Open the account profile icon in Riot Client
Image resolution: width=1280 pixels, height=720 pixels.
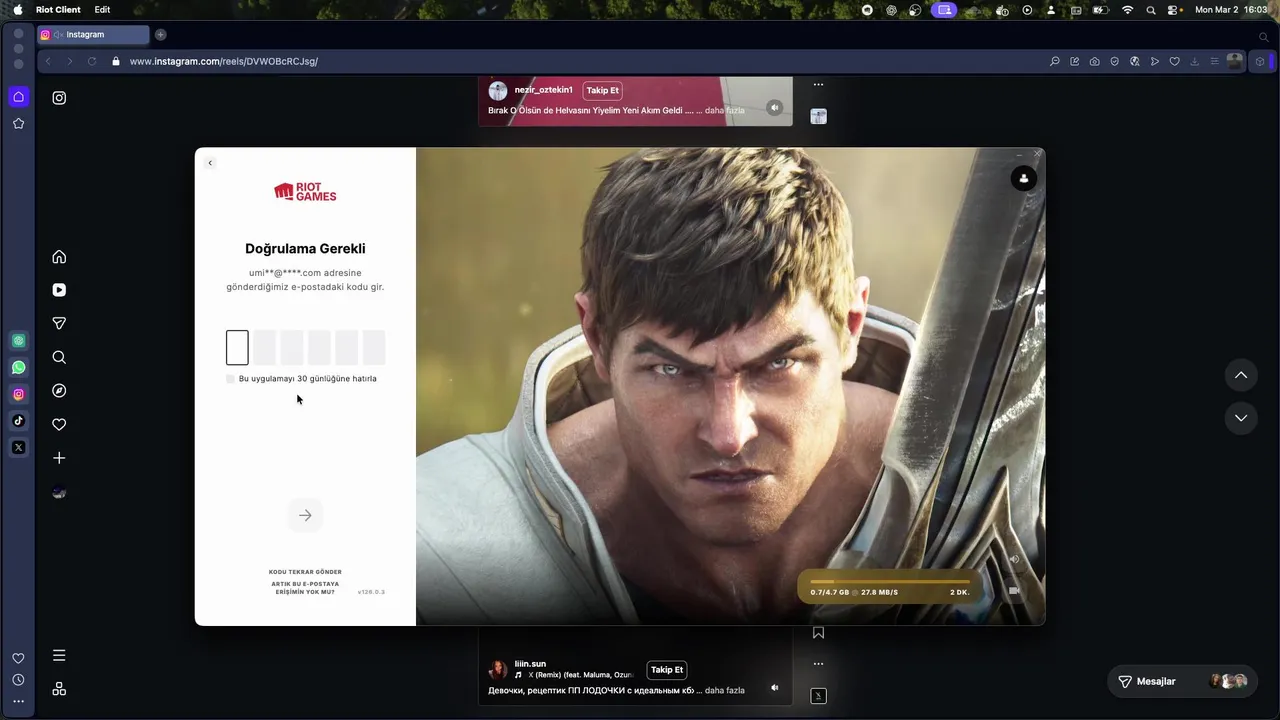1023,178
